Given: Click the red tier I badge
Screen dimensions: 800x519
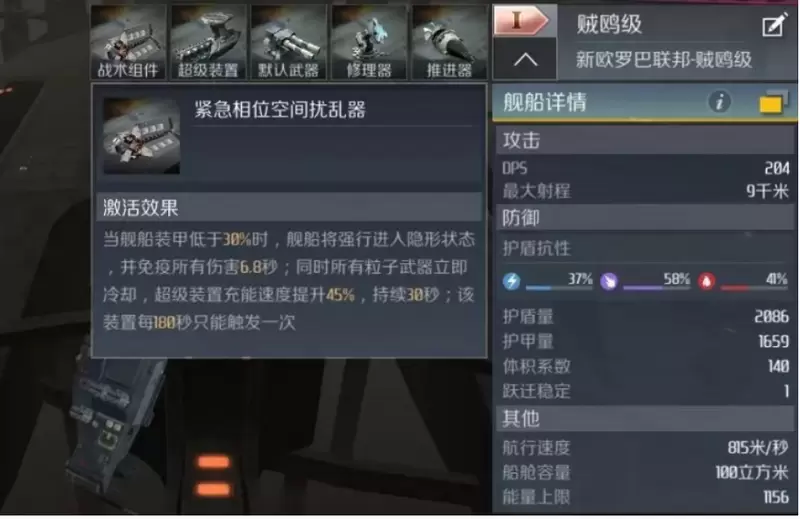Looking at the screenshot, I should 521,20.
